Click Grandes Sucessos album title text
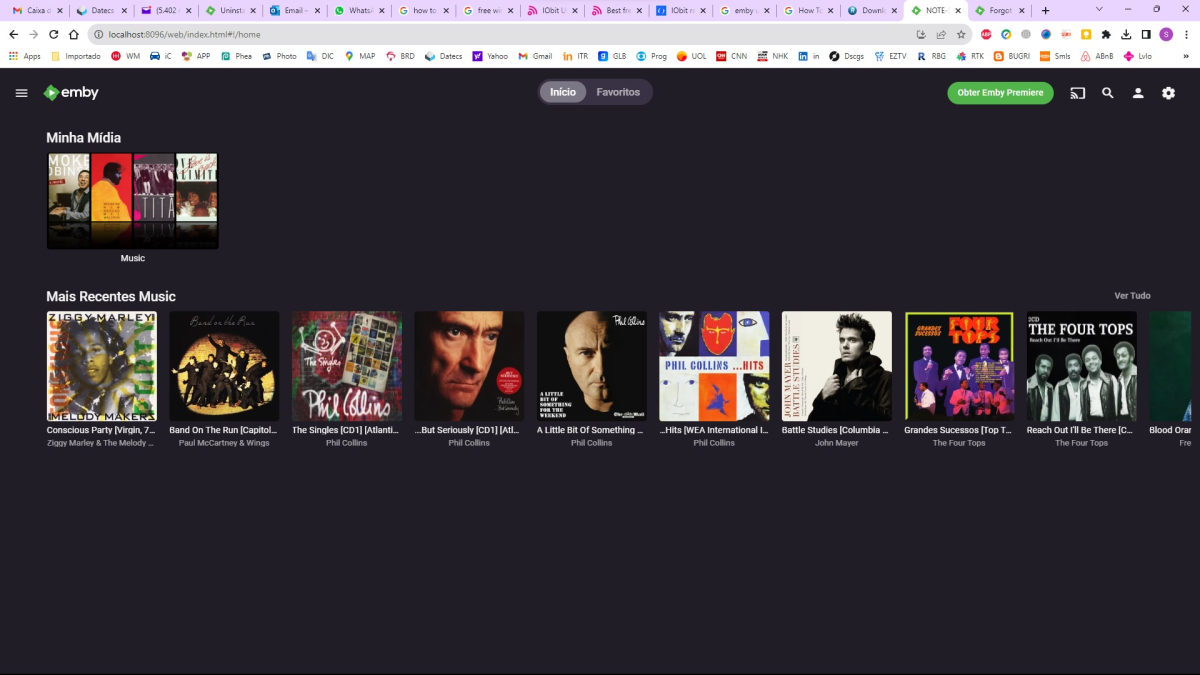This screenshot has width=1200, height=675. [958, 430]
